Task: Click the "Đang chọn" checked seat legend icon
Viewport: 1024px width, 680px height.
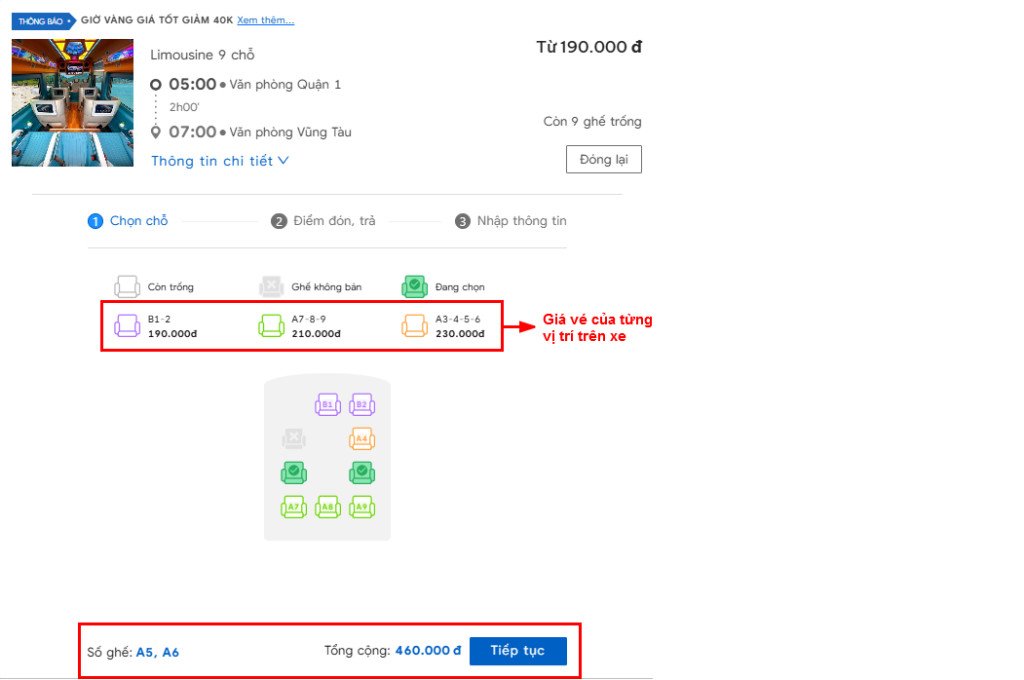Action: click(x=415, y=287)
